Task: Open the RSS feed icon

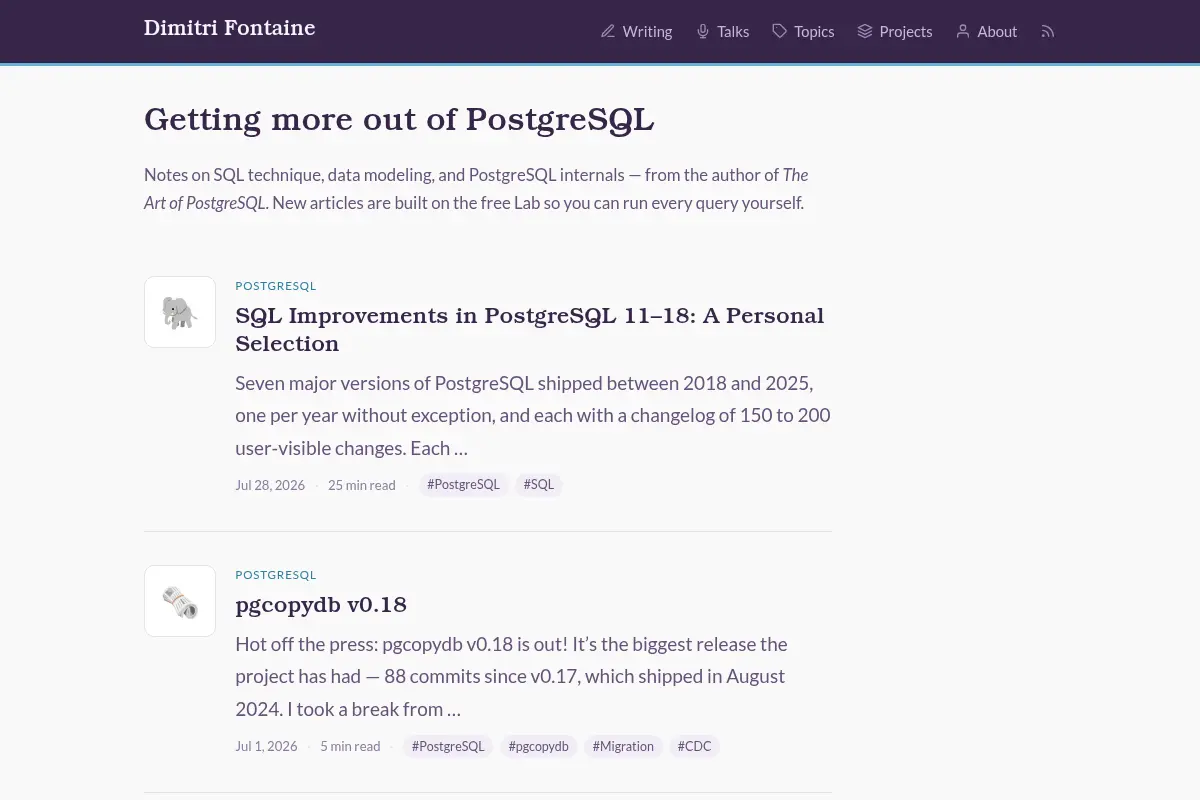Action: (x=1048, y=31)
